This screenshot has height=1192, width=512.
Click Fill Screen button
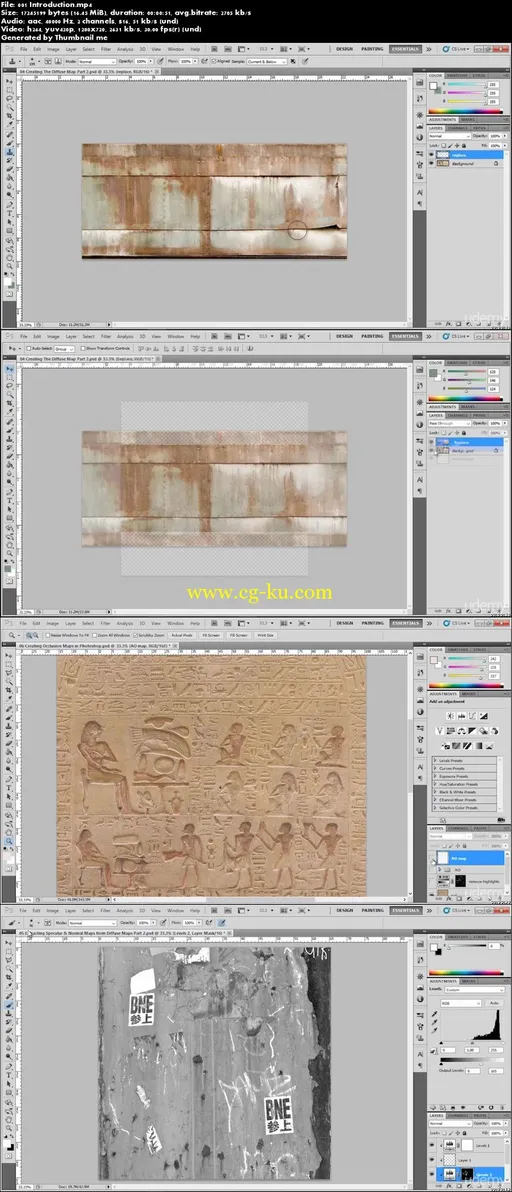pyautogui.click(x=239, y=636)
